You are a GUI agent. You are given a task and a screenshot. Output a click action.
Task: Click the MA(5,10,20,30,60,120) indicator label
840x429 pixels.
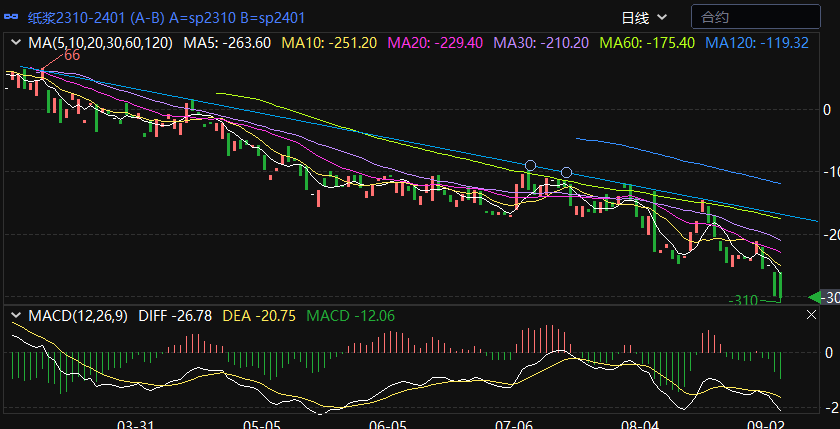(100, 43)
